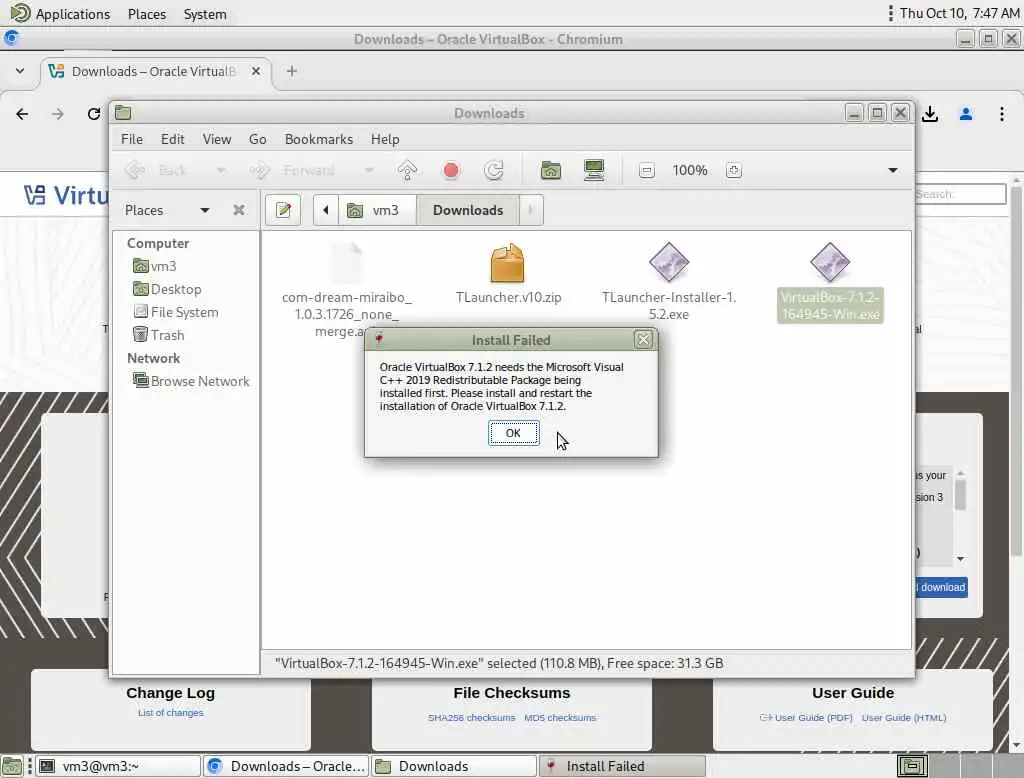Viewport: 1024px width, 778px height.
Task: Open the View menu
Action: tap(217, 139)
